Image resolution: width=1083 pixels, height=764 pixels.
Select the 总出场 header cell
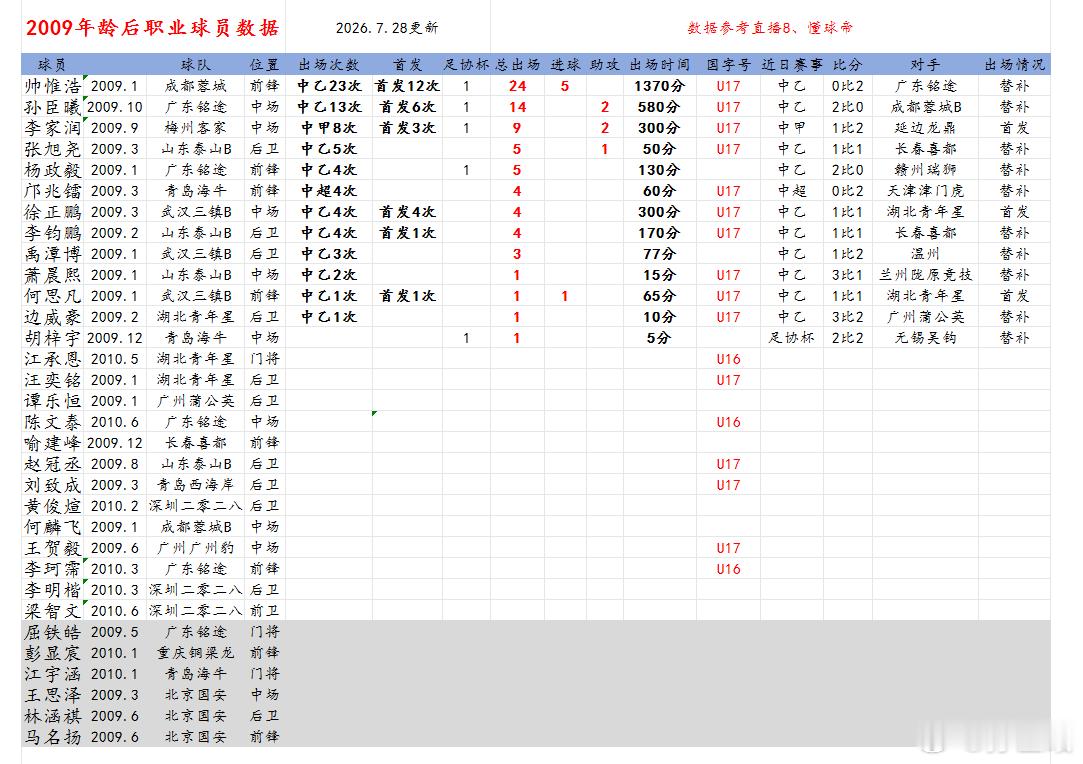[517, 65]
